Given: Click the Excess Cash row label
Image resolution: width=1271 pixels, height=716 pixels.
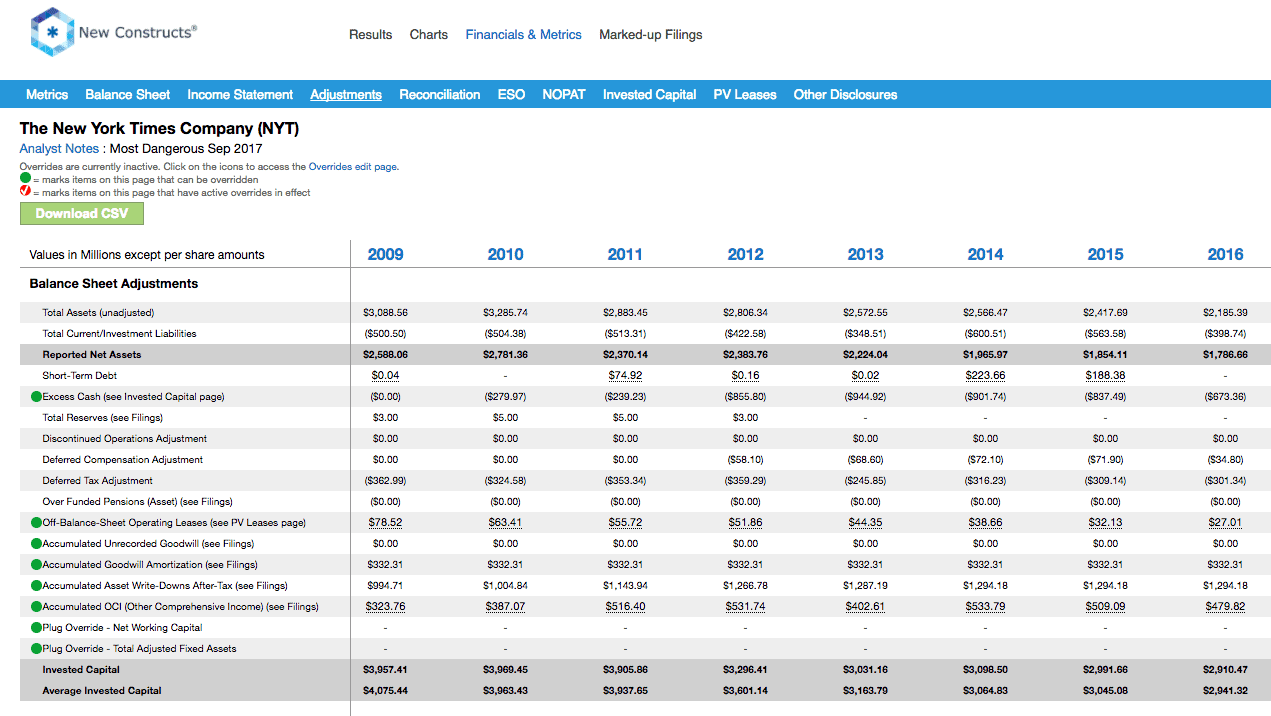Looking at the screenshot, I should pyautogui.click(x=133, y=397).
